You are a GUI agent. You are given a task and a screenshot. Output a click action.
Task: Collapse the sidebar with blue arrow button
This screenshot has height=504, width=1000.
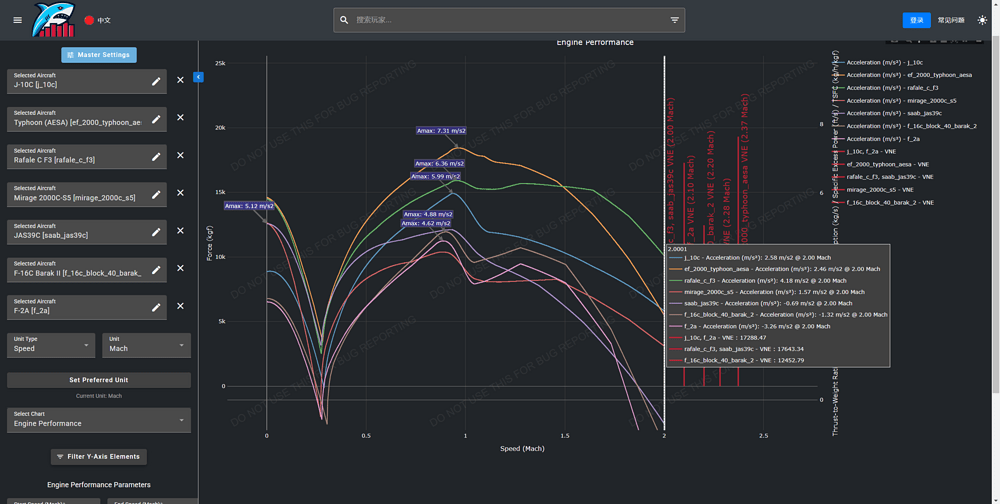click(198, 77)
